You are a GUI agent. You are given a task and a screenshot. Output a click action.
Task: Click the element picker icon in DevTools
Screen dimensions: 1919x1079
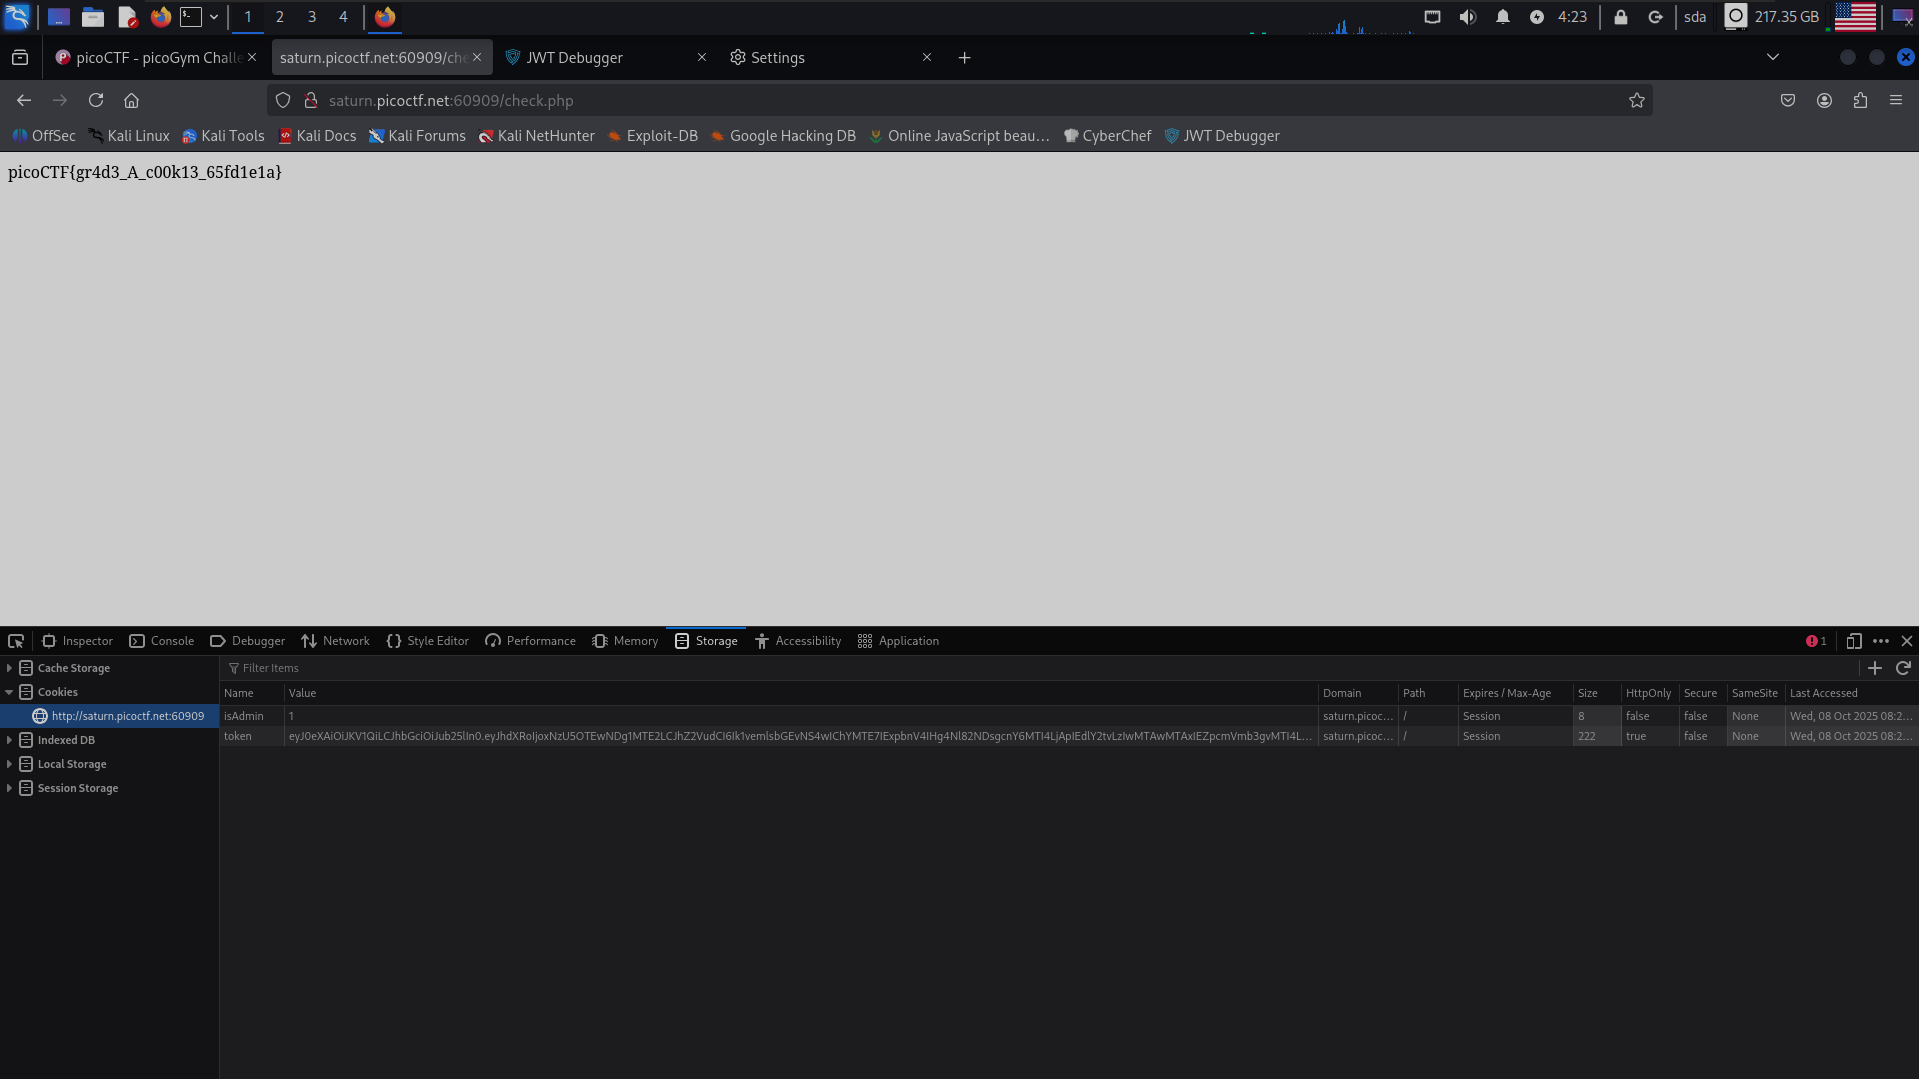click(x=16, y=641)
